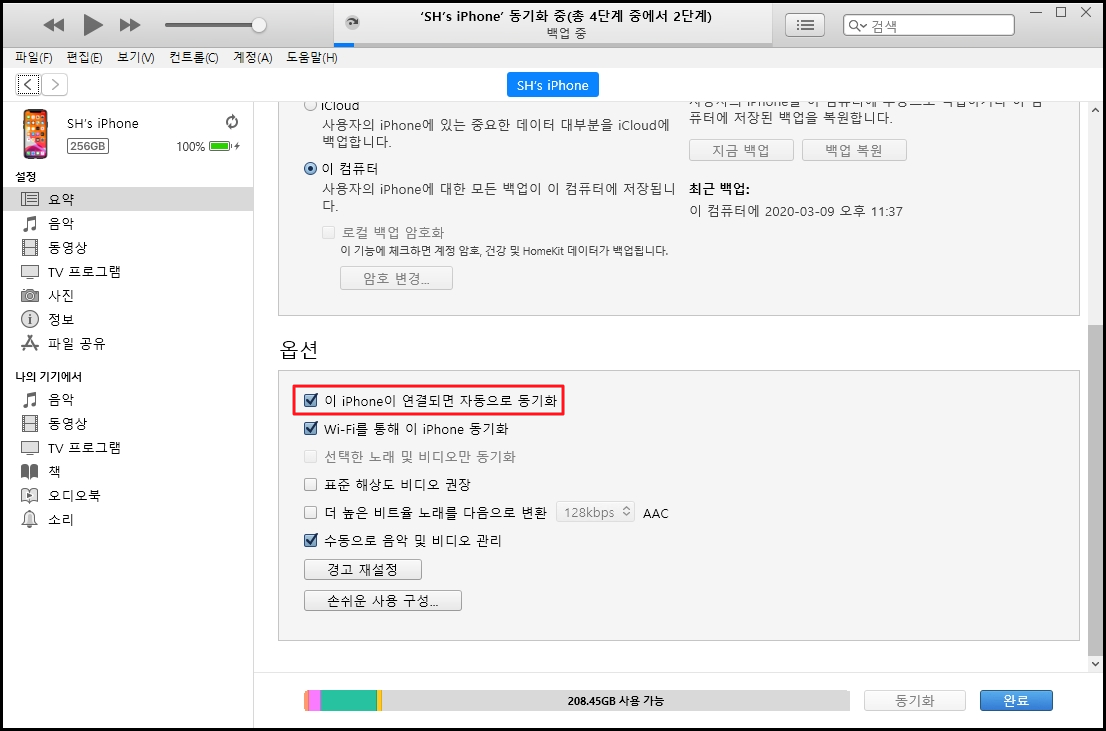The height and width of the screenshot is (731, 1106).
Task: Toggle 수동으로 음악 및 비디오 관리
Action: (x=310, y=540)
